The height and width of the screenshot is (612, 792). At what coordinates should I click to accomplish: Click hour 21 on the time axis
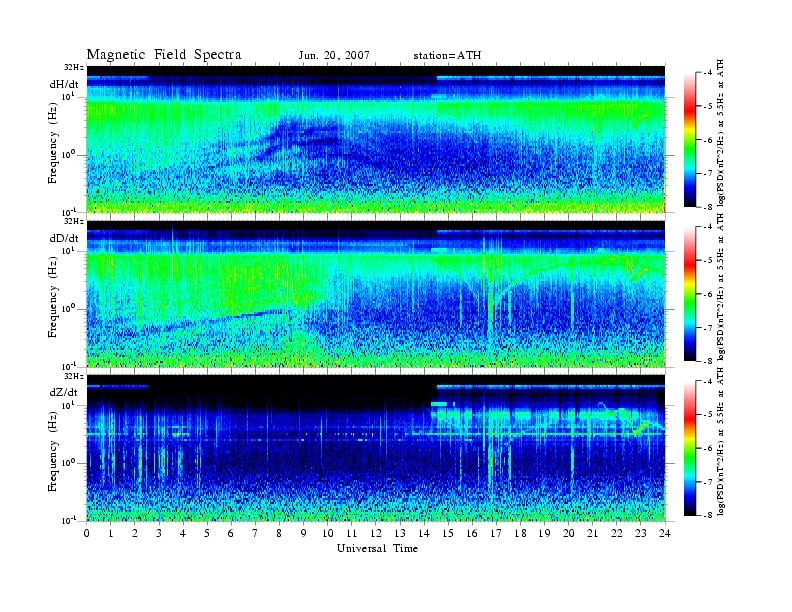pyautogui.click(x=593, y=533)
